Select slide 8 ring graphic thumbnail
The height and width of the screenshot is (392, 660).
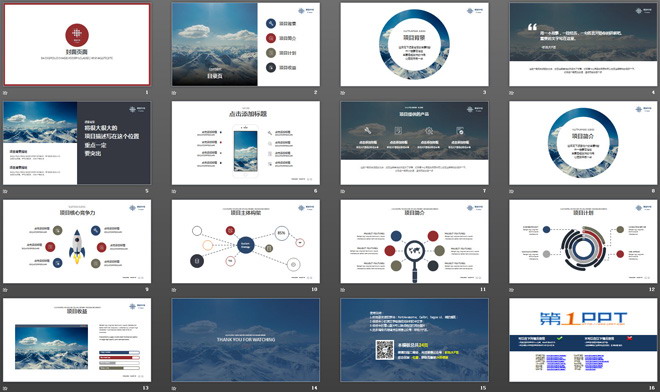(583, 143)
